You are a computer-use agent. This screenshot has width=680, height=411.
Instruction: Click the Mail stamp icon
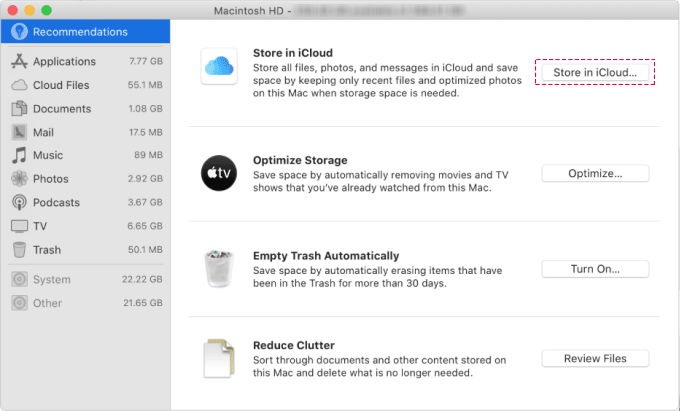pos(19,132)
